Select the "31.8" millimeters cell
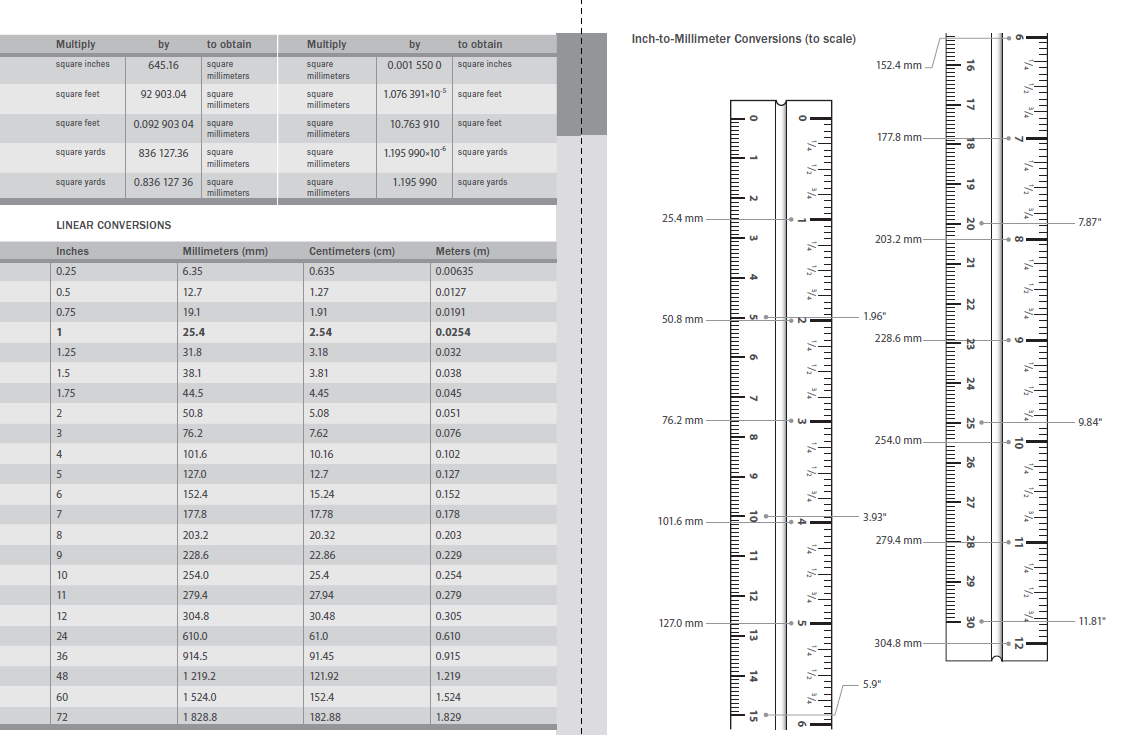This screenshot has width=1144, height=735. tap(193, 353)
